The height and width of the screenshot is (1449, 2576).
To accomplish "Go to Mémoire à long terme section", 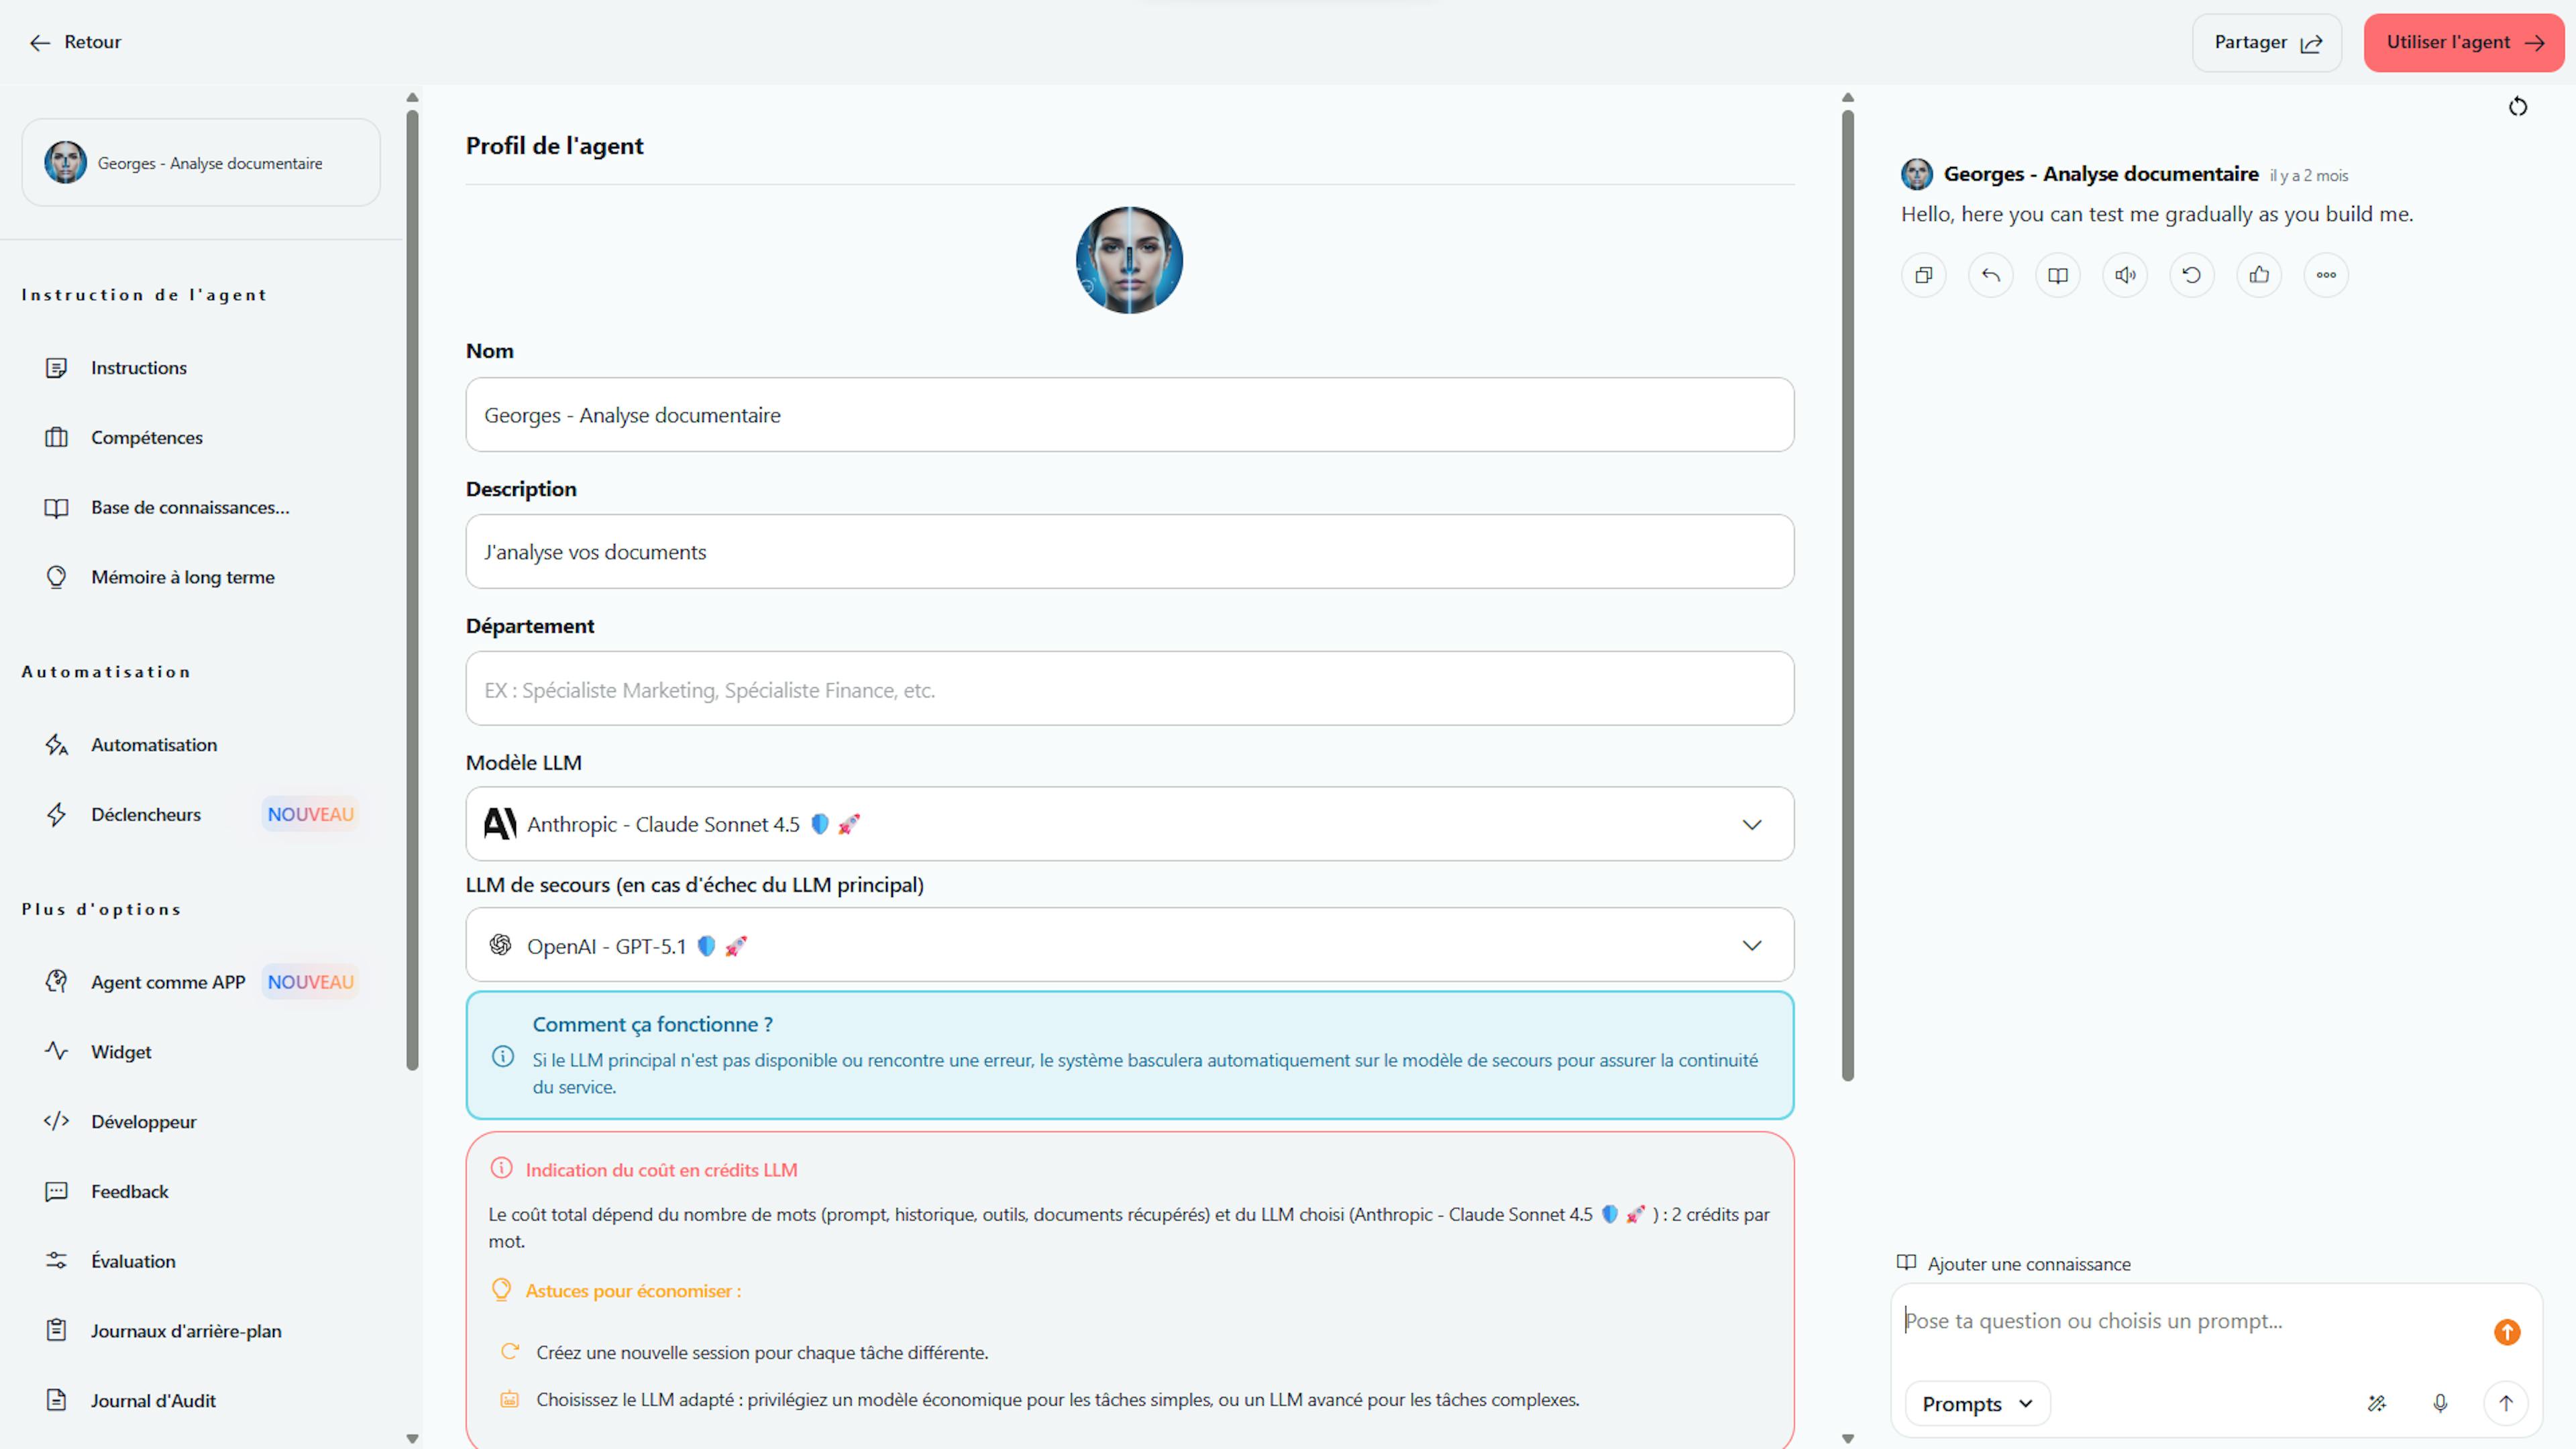I will coord(182,577).
